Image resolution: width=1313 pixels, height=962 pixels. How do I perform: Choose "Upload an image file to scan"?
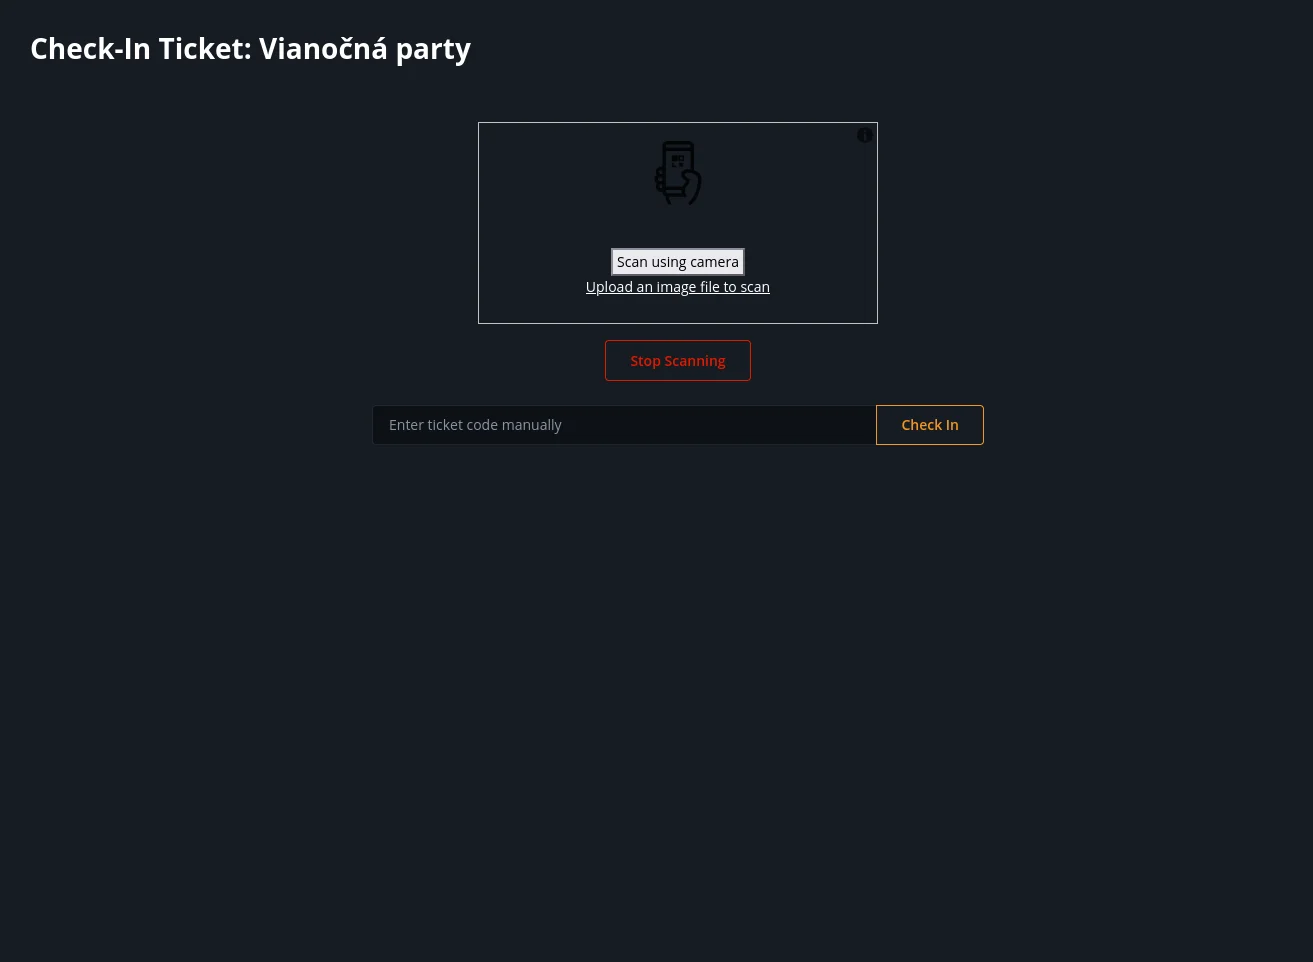pos(678,287)
